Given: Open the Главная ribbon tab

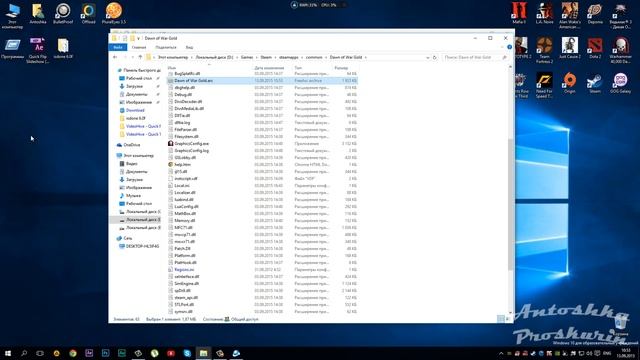Looking at the screenshot, I should (139, 47).
